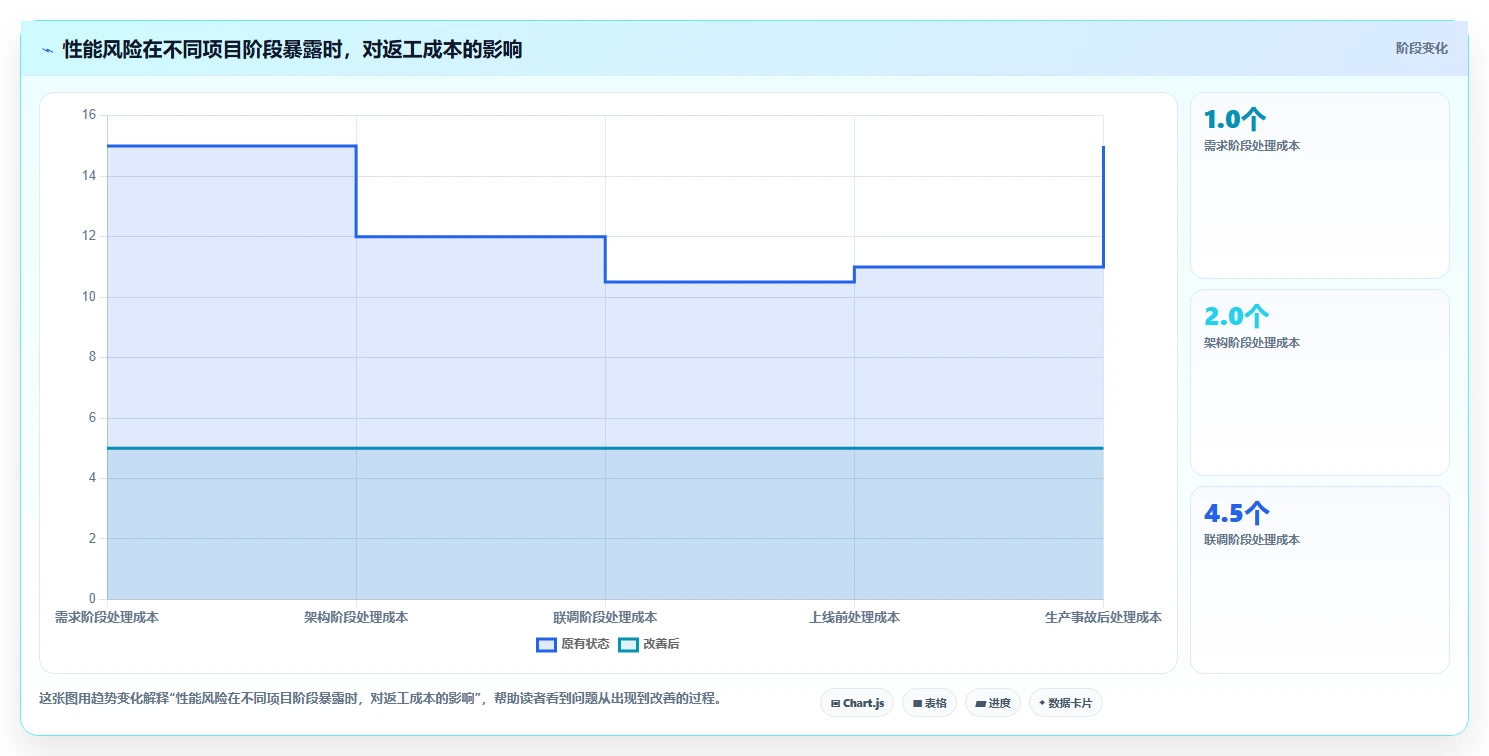Click the teal 改善后 legend color box

[x=628, y=644]
